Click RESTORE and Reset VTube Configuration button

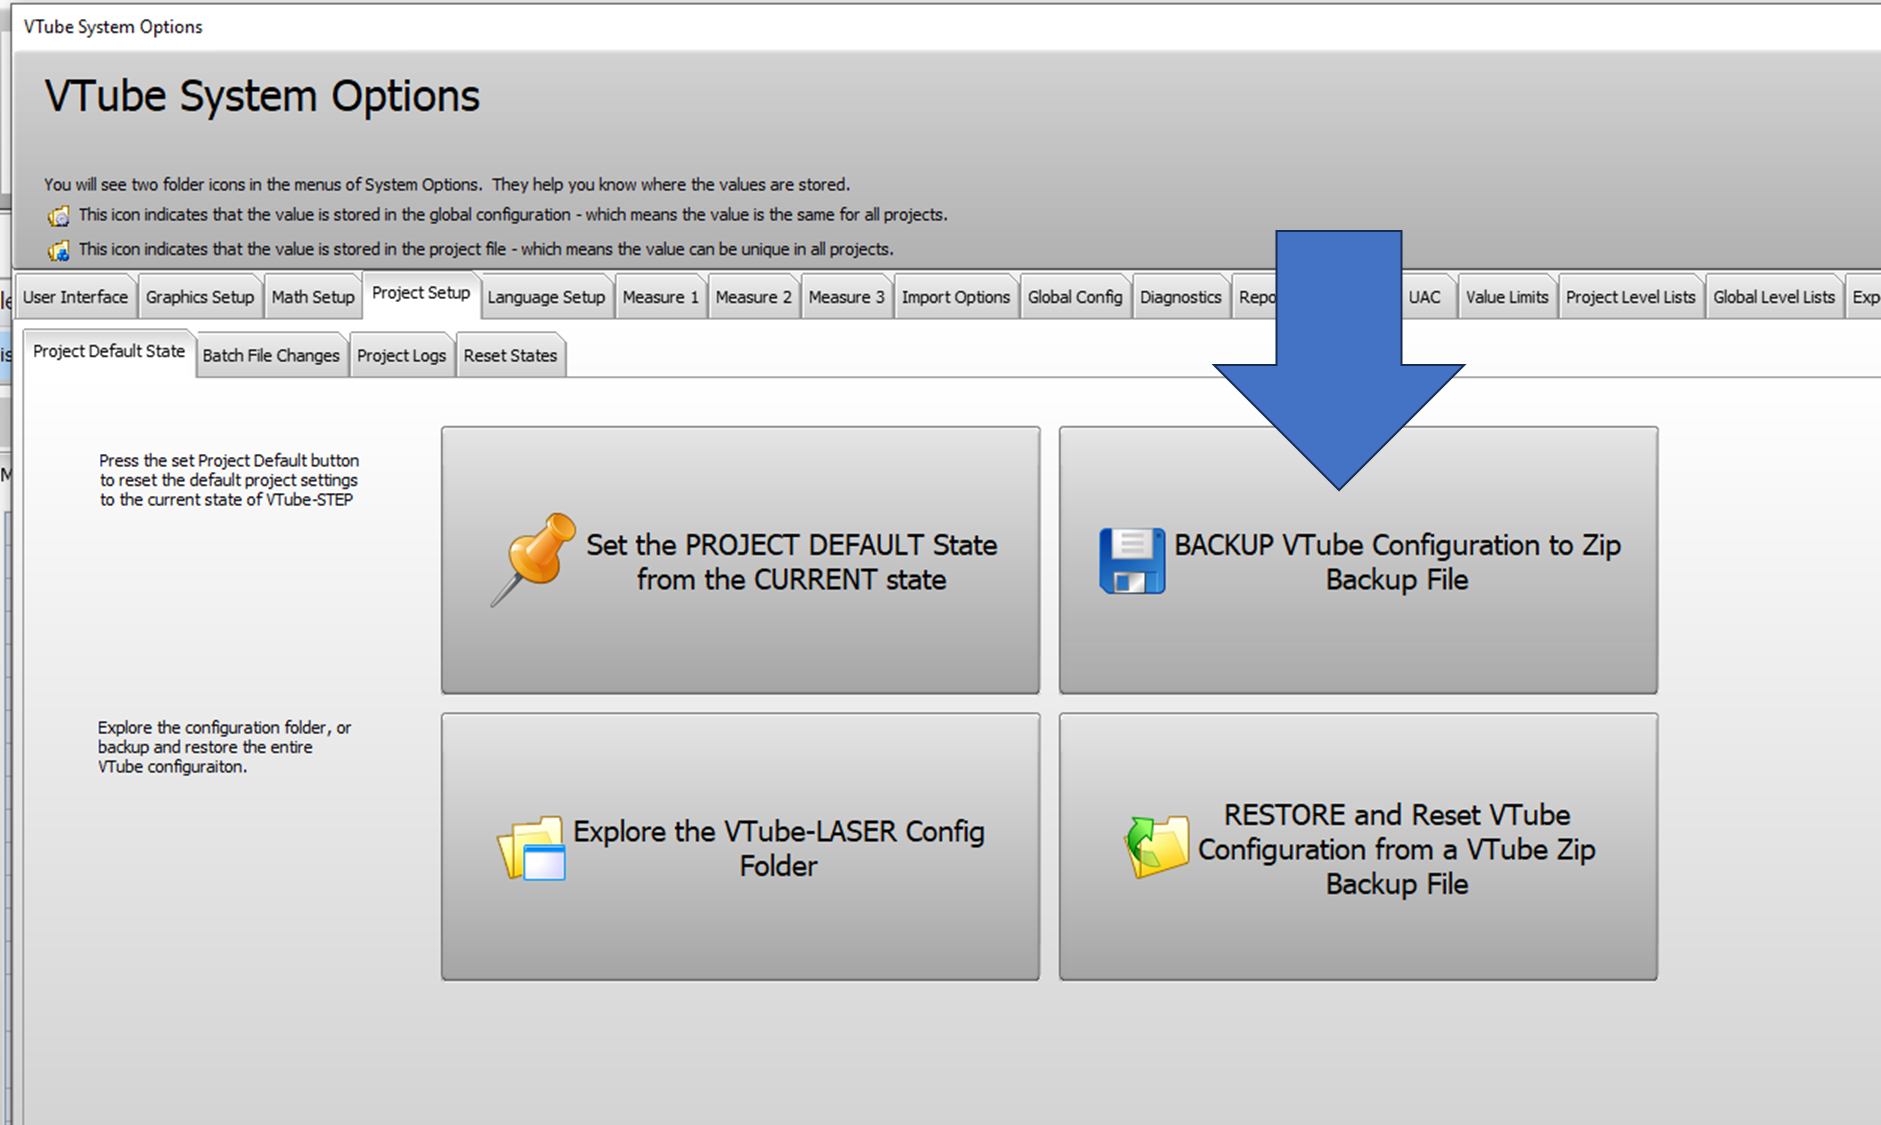point(1358,846)
